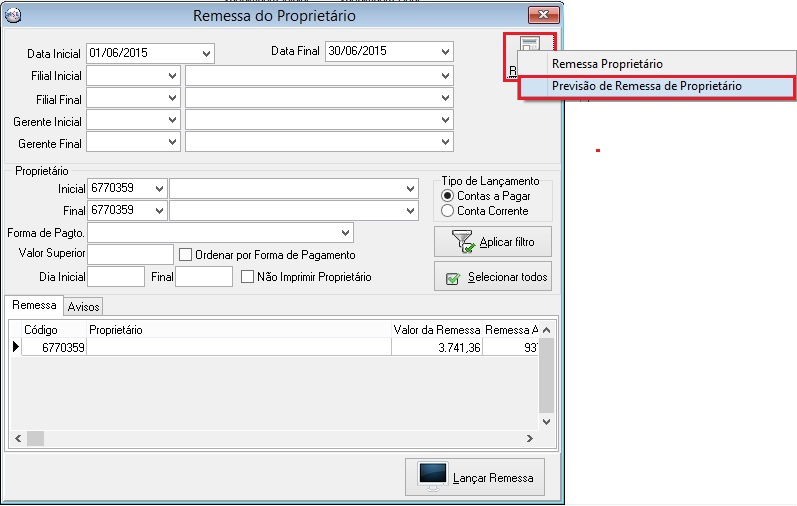This screenshot has height=506, width=797.
Task: Switch to the Remessa tab
Action: [x=34, y=305]
